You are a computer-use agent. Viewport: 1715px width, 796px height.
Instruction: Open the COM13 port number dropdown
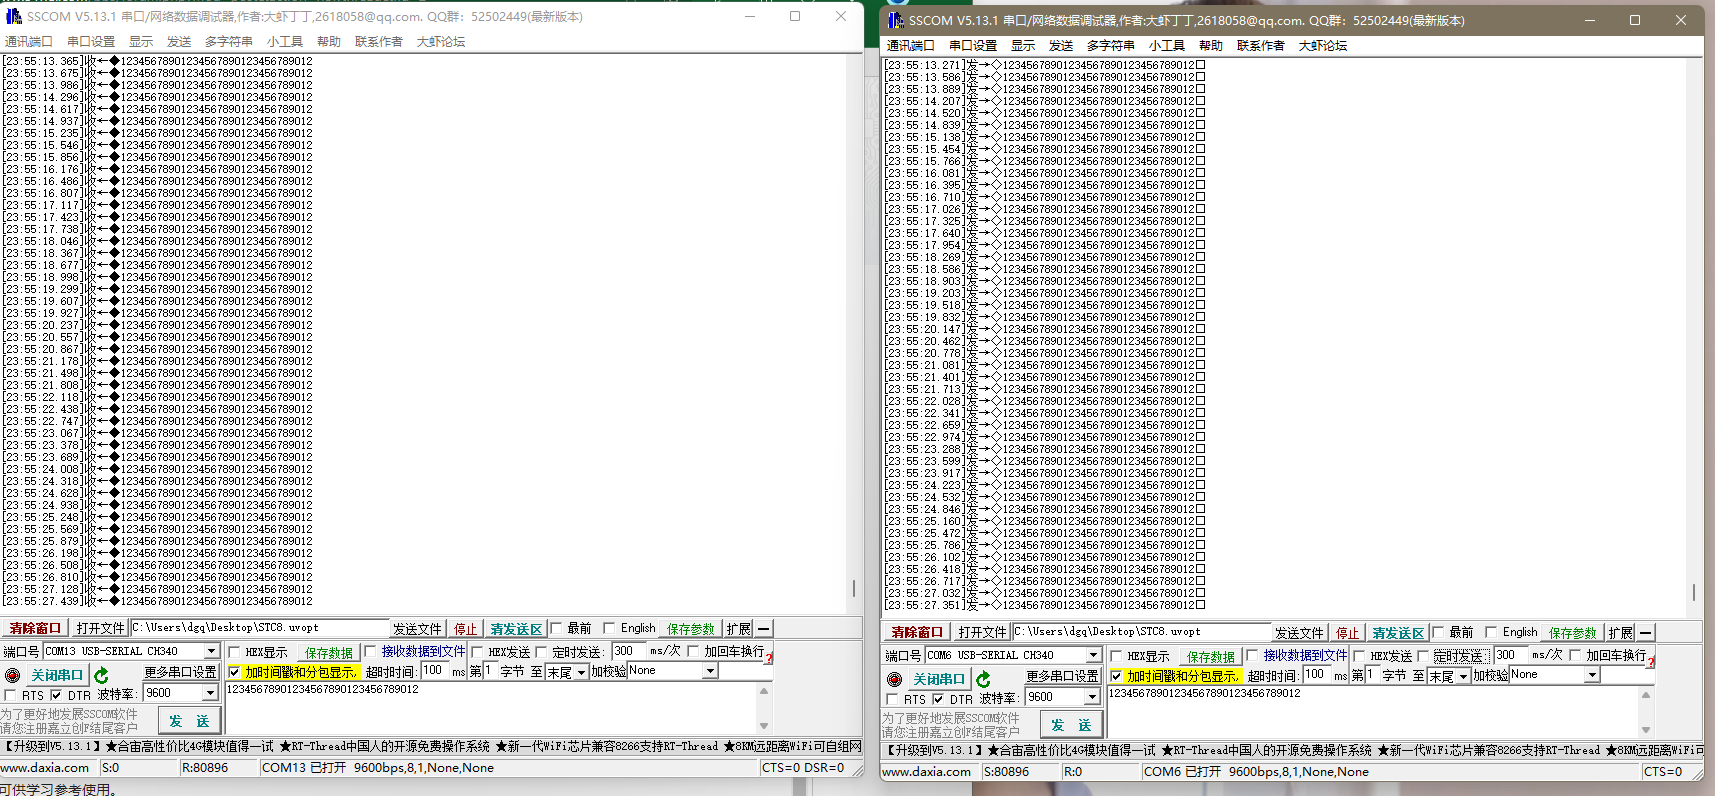211,651
